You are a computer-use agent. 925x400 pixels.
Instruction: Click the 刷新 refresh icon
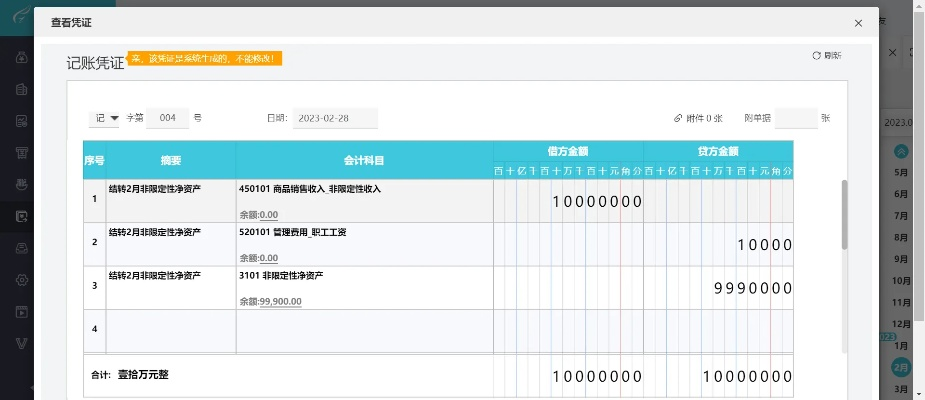pos(816,56)
